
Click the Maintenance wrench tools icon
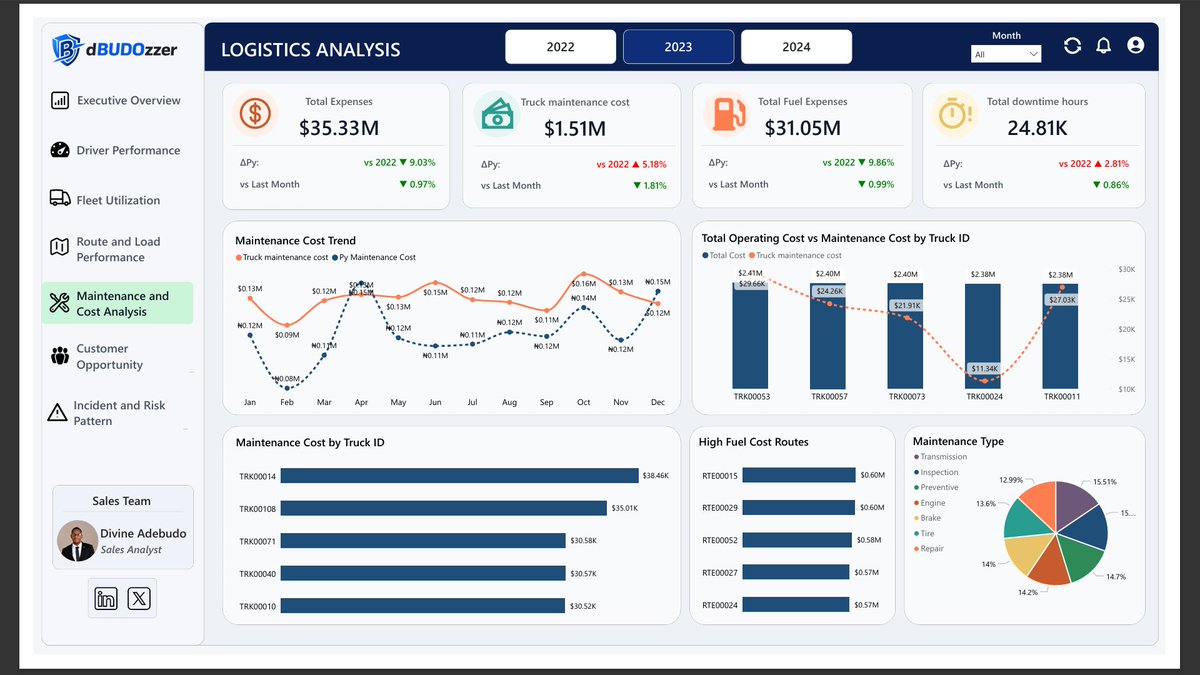[59, 303]
